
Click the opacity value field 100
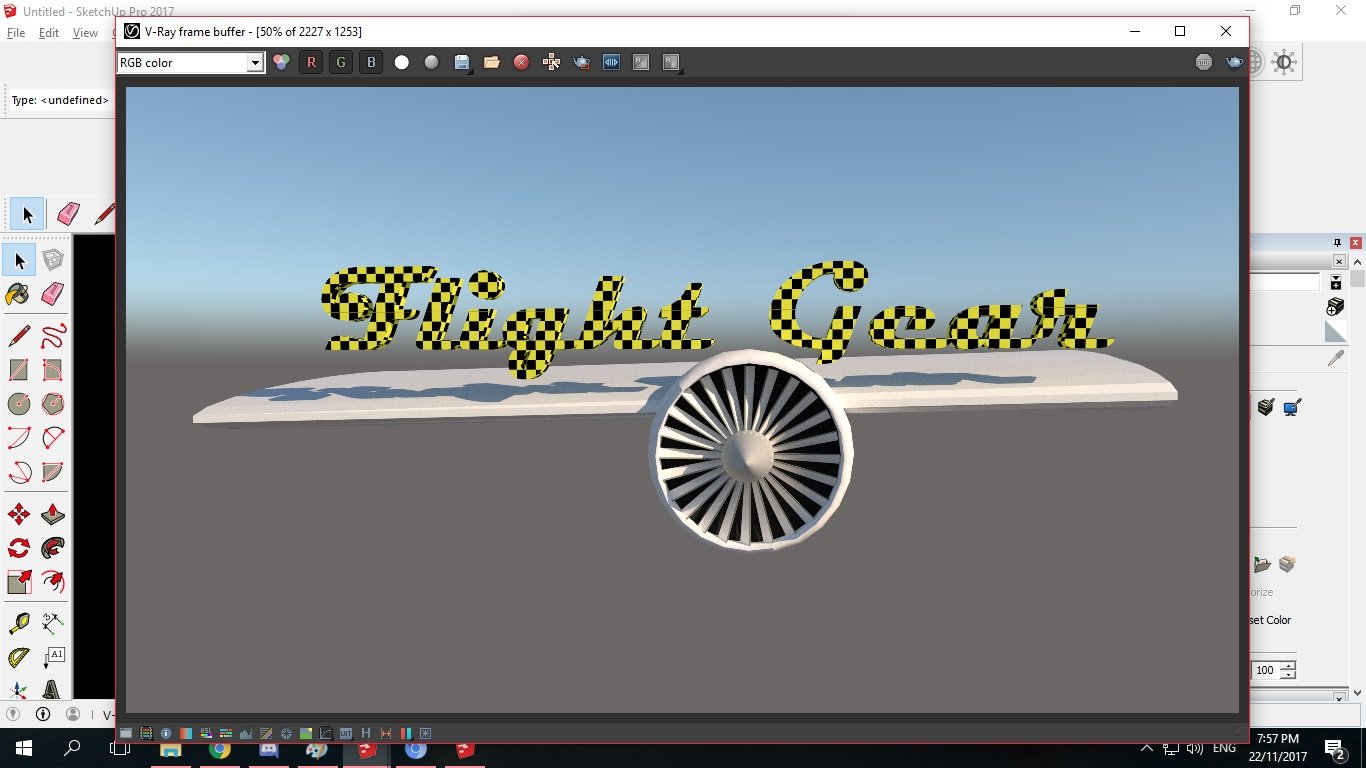coord(1265,670)
